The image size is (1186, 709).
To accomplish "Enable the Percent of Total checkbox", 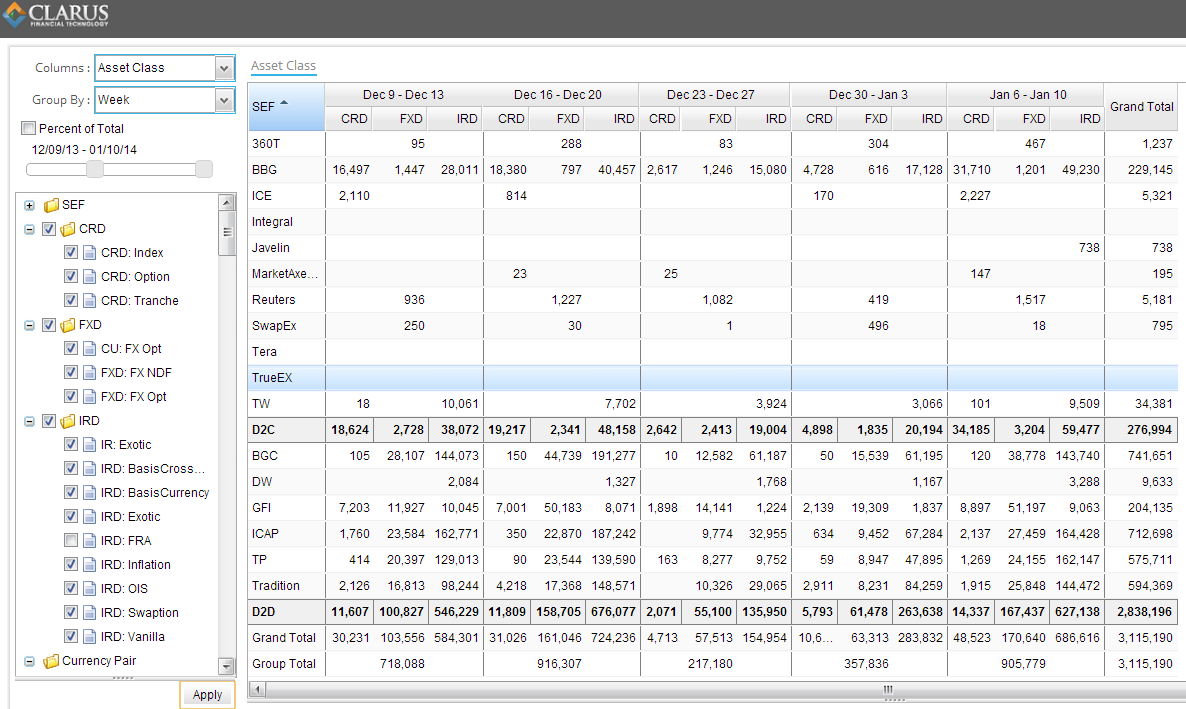I will [29, 129].
